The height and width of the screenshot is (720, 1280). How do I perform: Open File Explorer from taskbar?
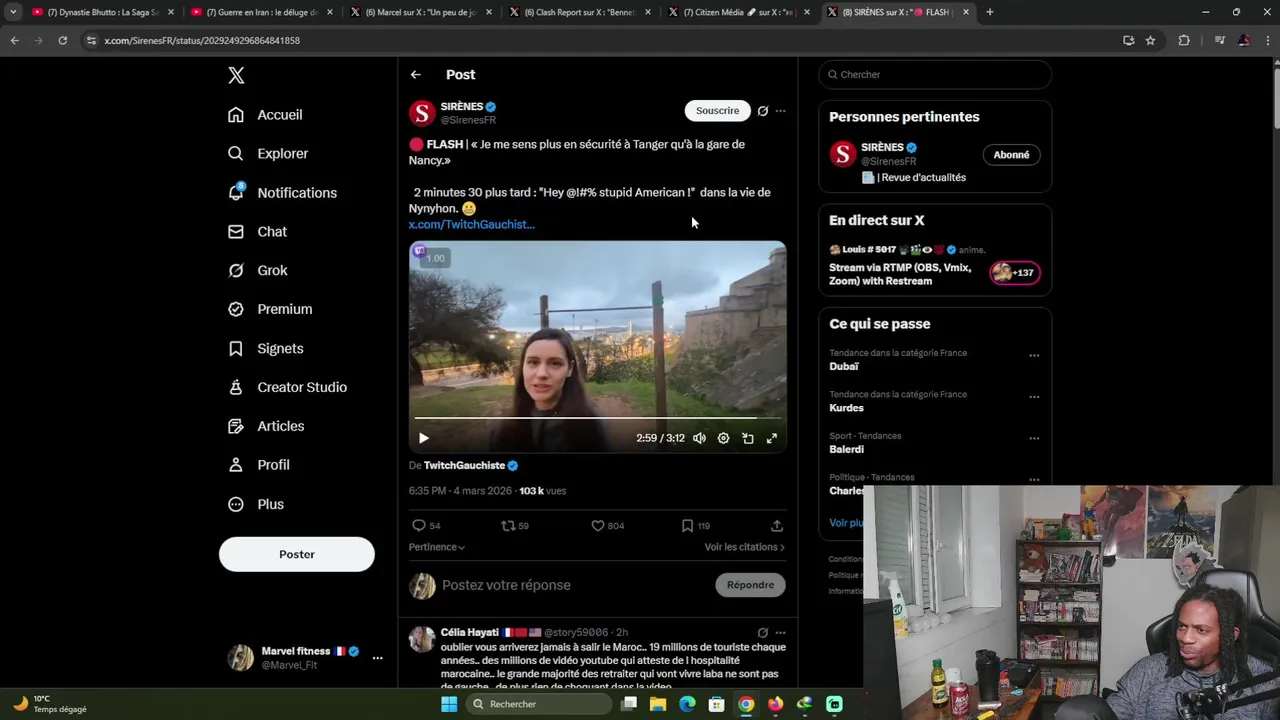point(658,704)
